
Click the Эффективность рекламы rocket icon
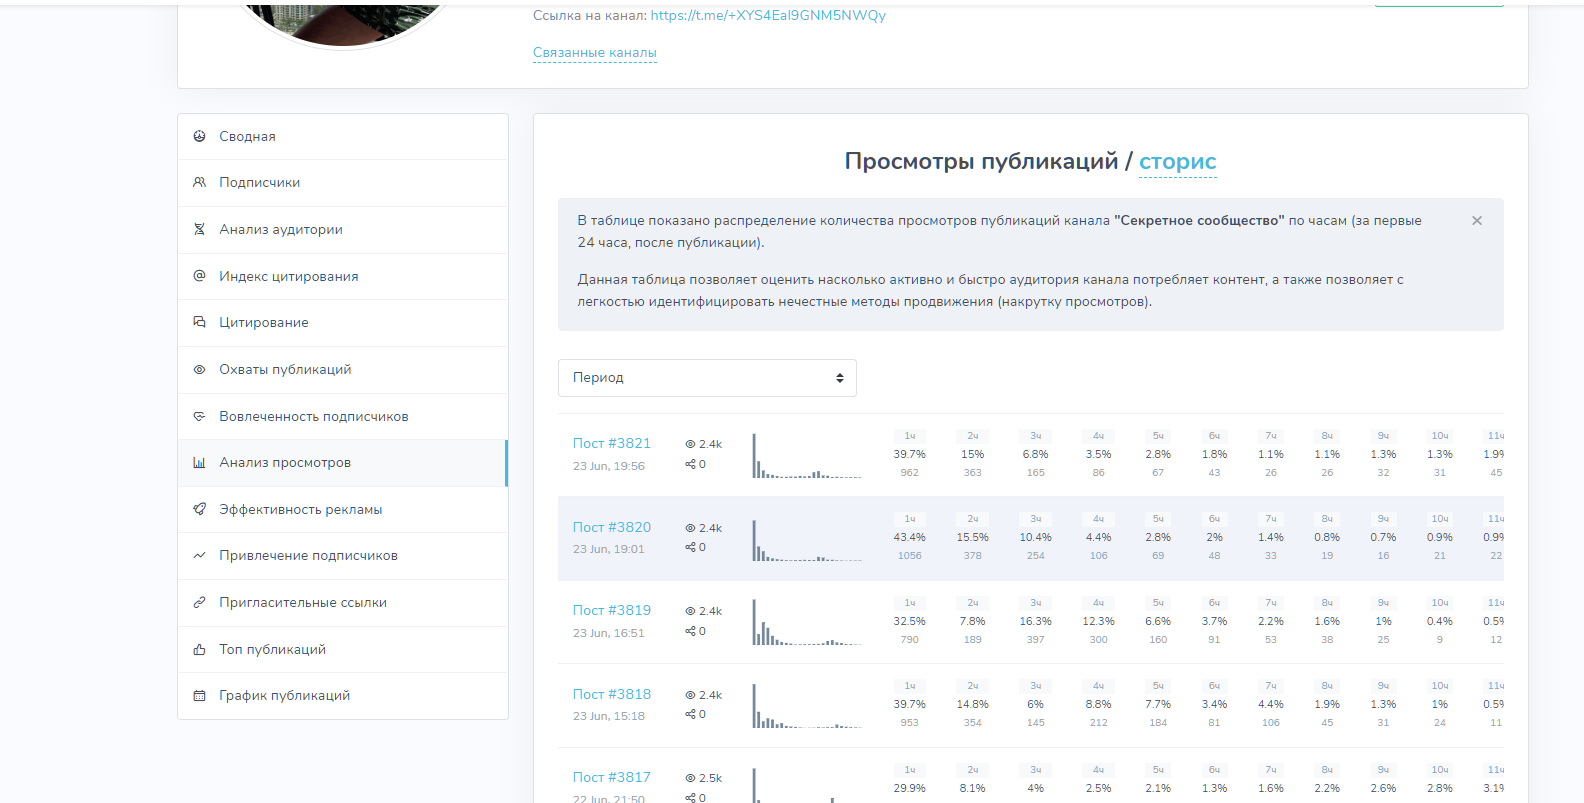point(199,509)
